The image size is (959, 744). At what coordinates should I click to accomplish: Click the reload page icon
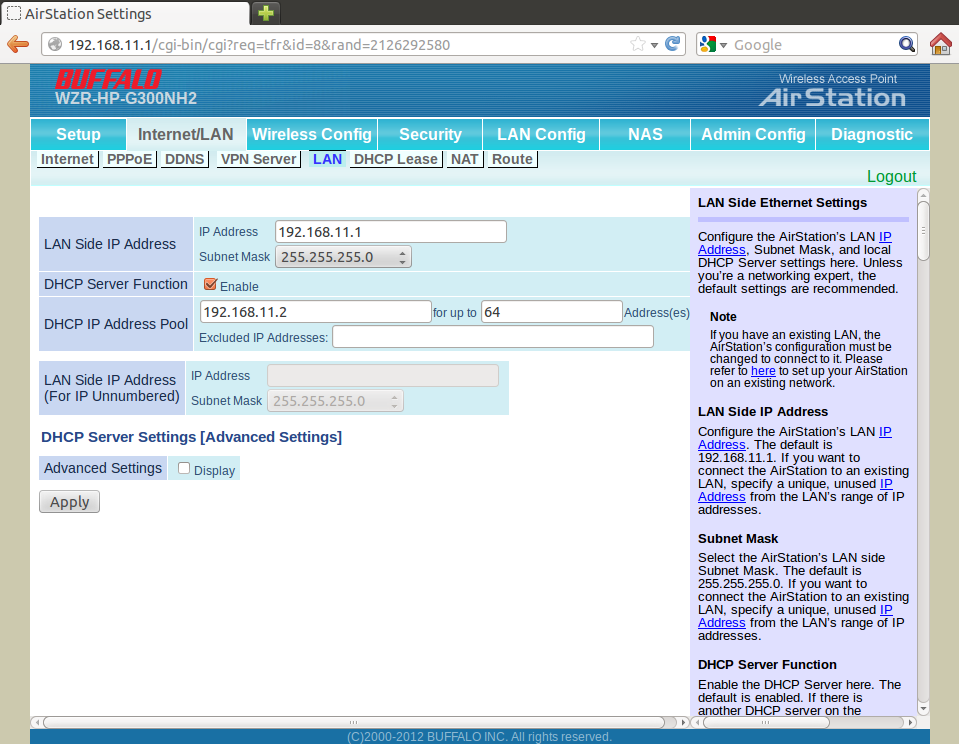(x=673, y=44)
